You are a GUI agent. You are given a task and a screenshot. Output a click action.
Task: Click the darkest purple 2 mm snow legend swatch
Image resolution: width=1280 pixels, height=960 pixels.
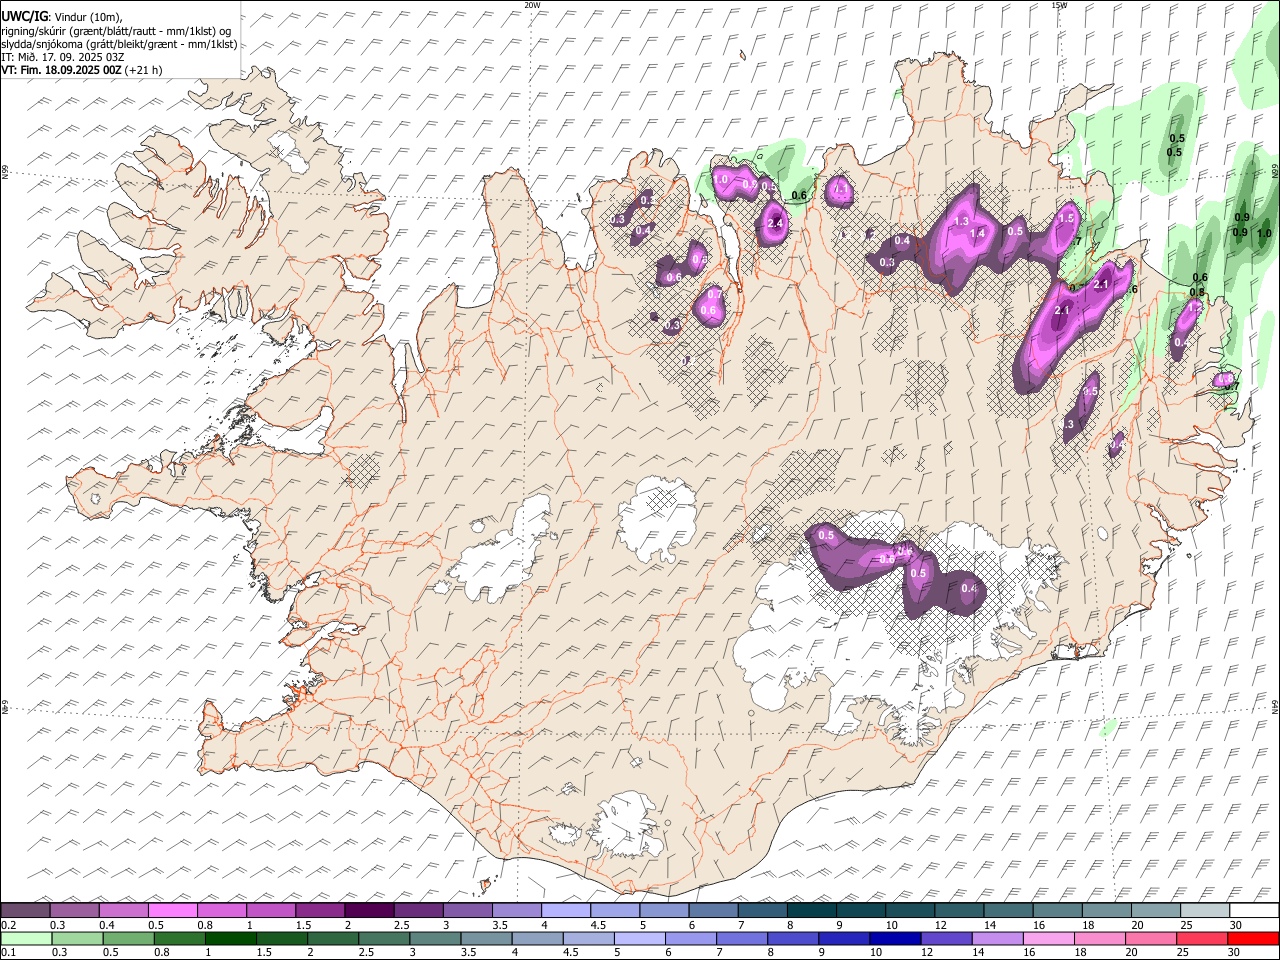[368, 911]
